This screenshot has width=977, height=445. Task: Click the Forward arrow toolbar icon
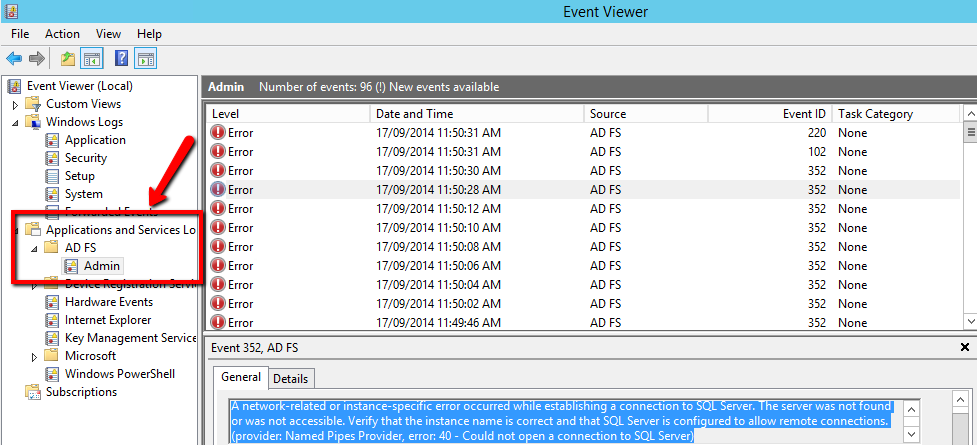[x=37, y=59]
